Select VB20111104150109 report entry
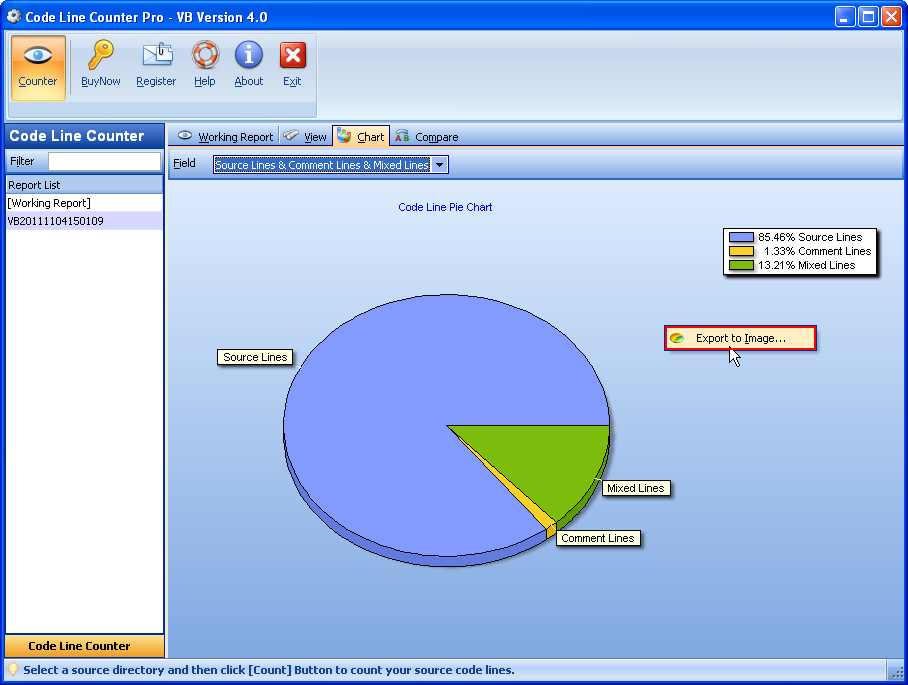Viewport: 908px width, 685px height. tap(85, 221)
